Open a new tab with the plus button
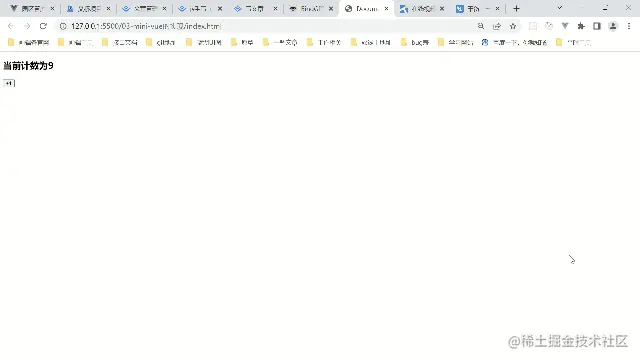The image size is (640, 360). point(516,9)
